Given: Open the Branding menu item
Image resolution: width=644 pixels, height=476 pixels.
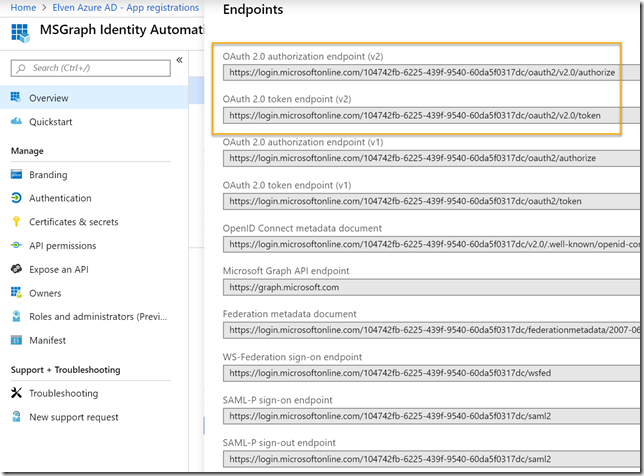Looking at the screenshot, I should tap(94, 175).
